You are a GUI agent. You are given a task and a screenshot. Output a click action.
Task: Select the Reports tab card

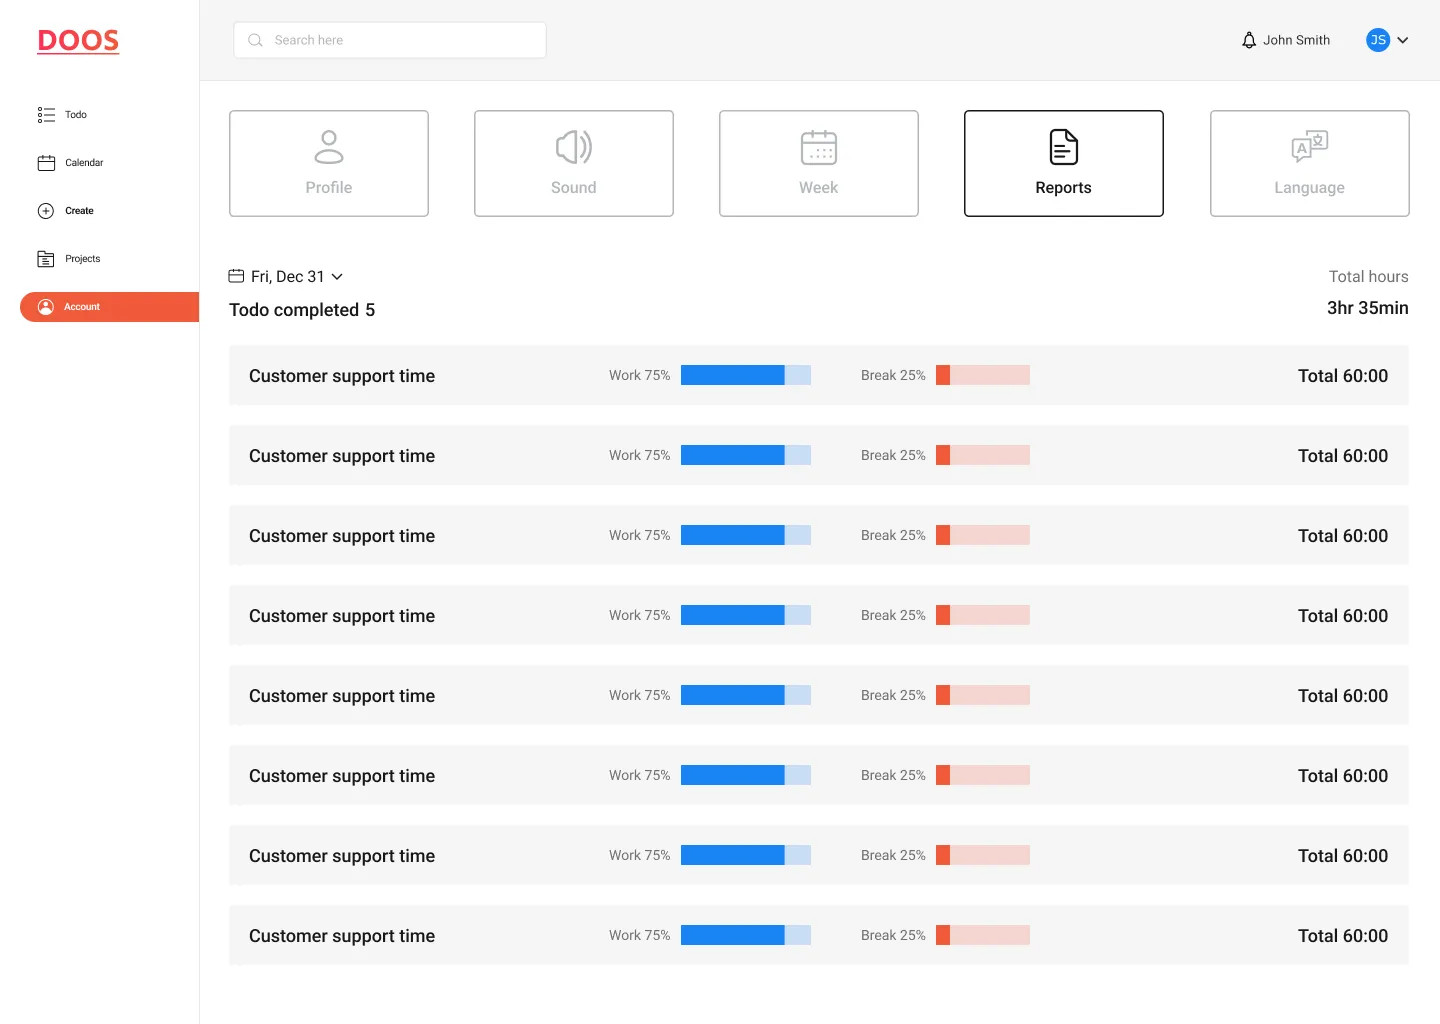[x=1064, y=163]
